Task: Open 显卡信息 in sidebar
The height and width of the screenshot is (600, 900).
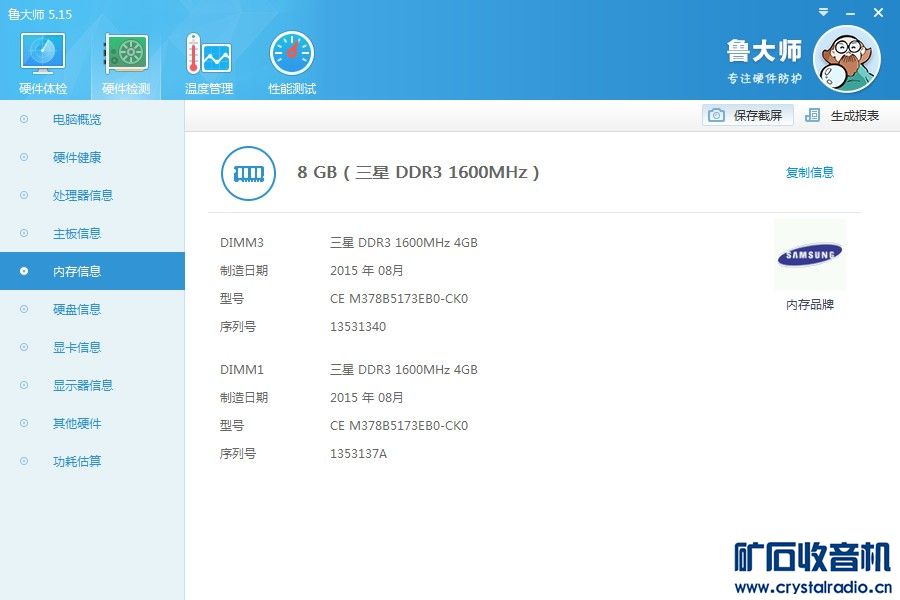Action: pyautogui.click(x=92, y=347)
